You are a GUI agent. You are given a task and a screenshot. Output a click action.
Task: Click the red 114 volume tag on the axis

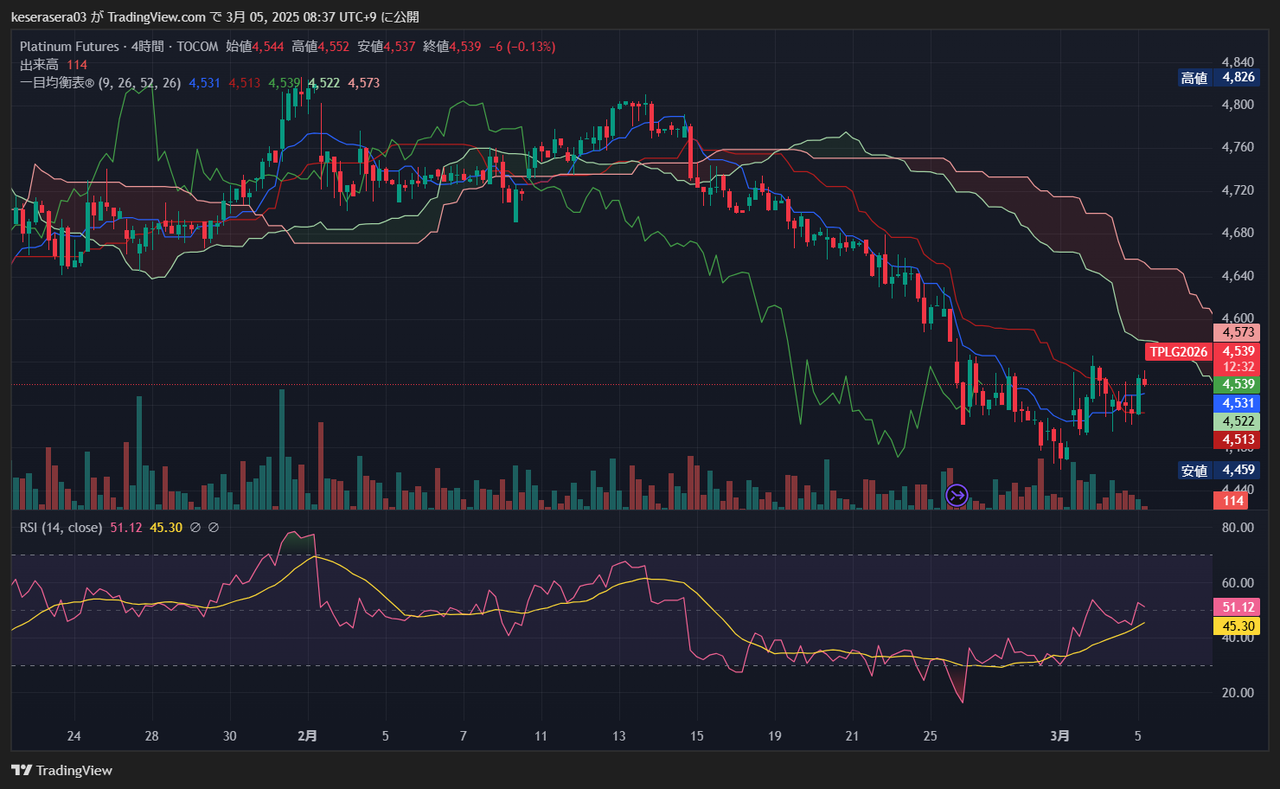tap(1229, 500)
